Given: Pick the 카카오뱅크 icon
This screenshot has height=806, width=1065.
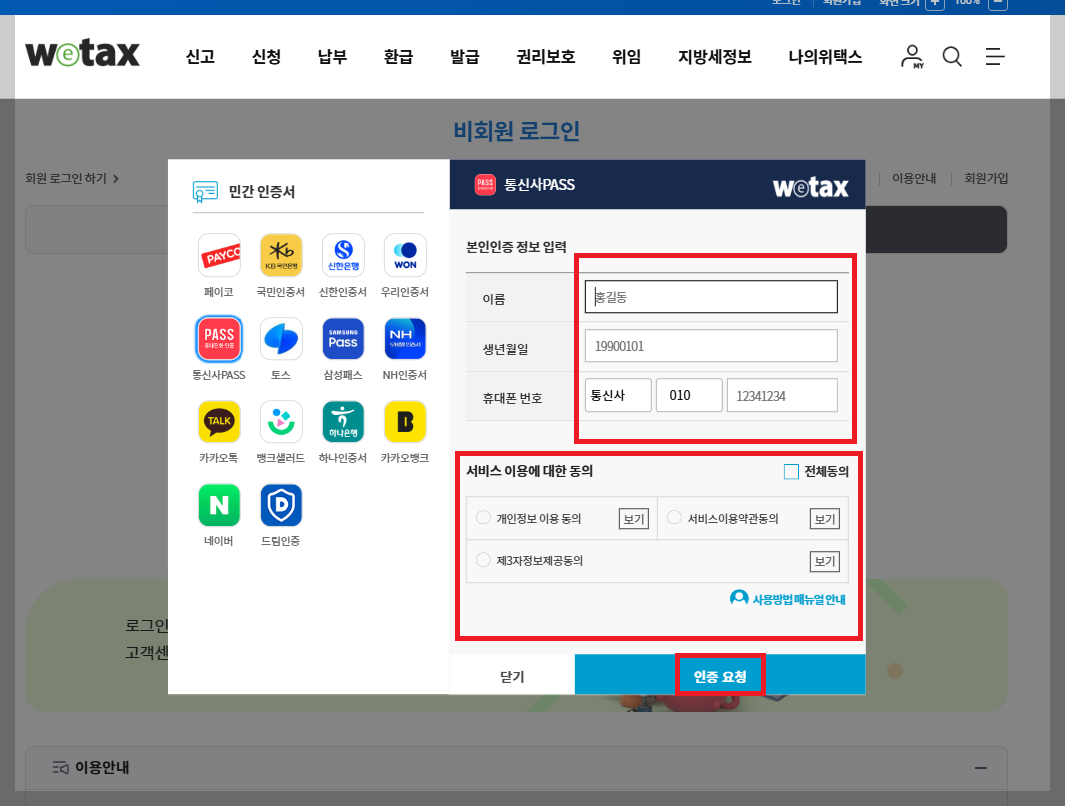Looking at the screenshot, I should (x=405, y=422).
